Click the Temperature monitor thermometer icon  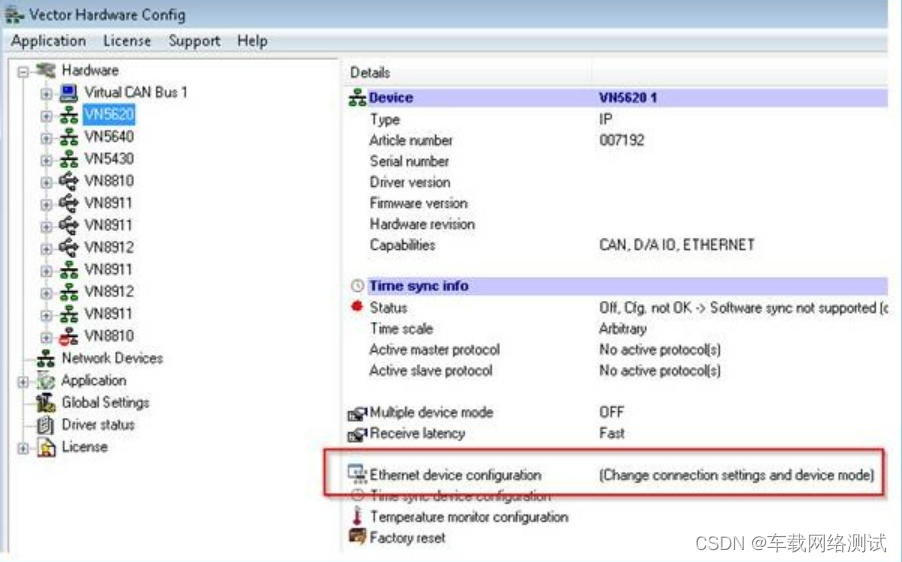(x=357, y=516)
